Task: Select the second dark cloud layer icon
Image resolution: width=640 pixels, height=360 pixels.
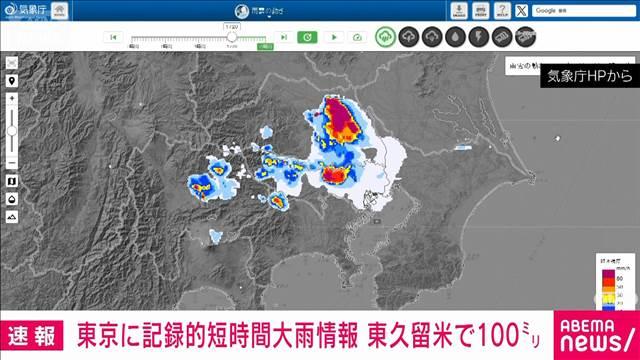Action: point(409,37)
